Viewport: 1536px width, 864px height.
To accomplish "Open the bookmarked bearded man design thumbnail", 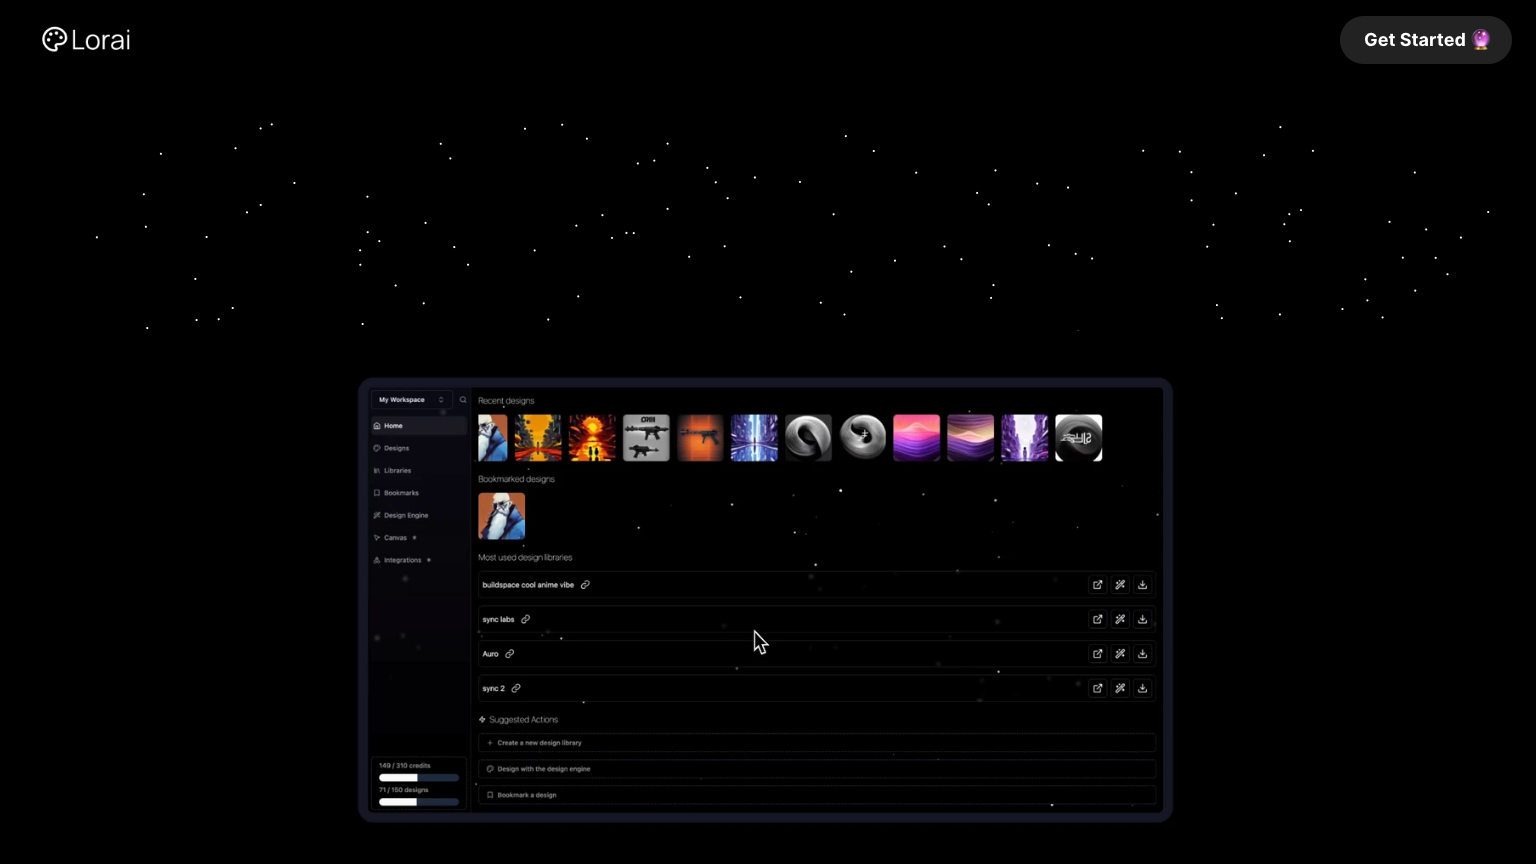I will tap(501, 516).
